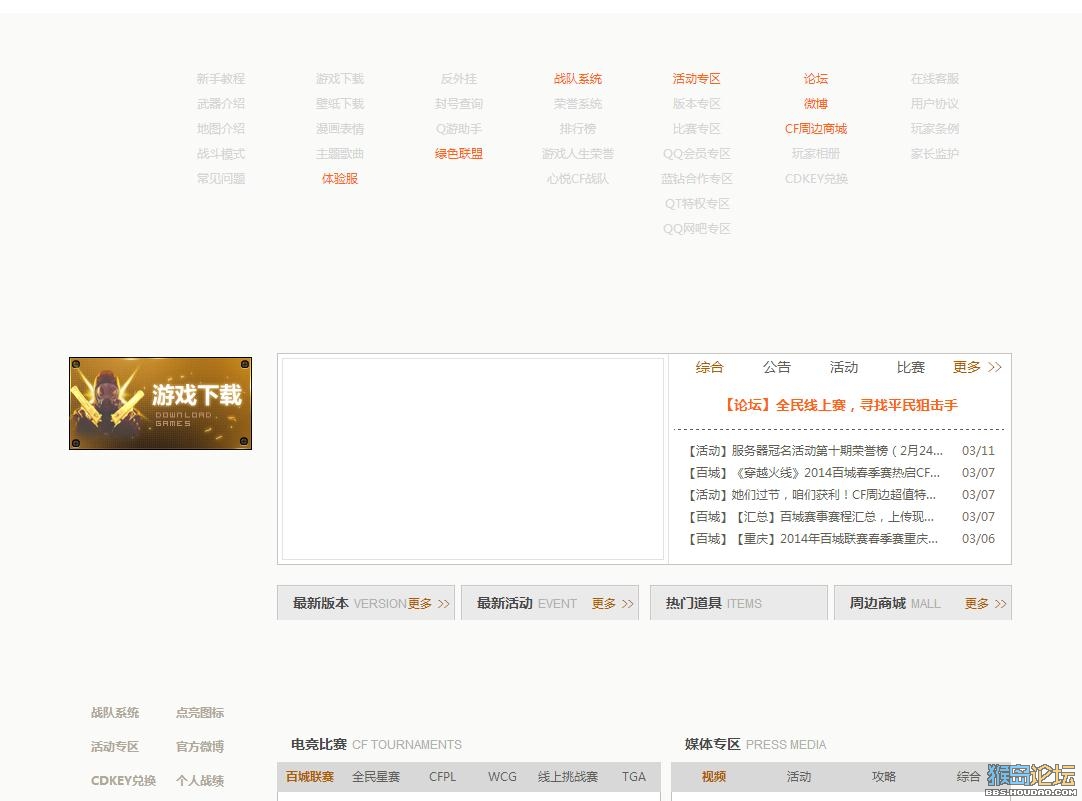This screenshot has width=1082, height=801.
Task: Open the 主题歌曲 link
Action: tap(340, 154)
